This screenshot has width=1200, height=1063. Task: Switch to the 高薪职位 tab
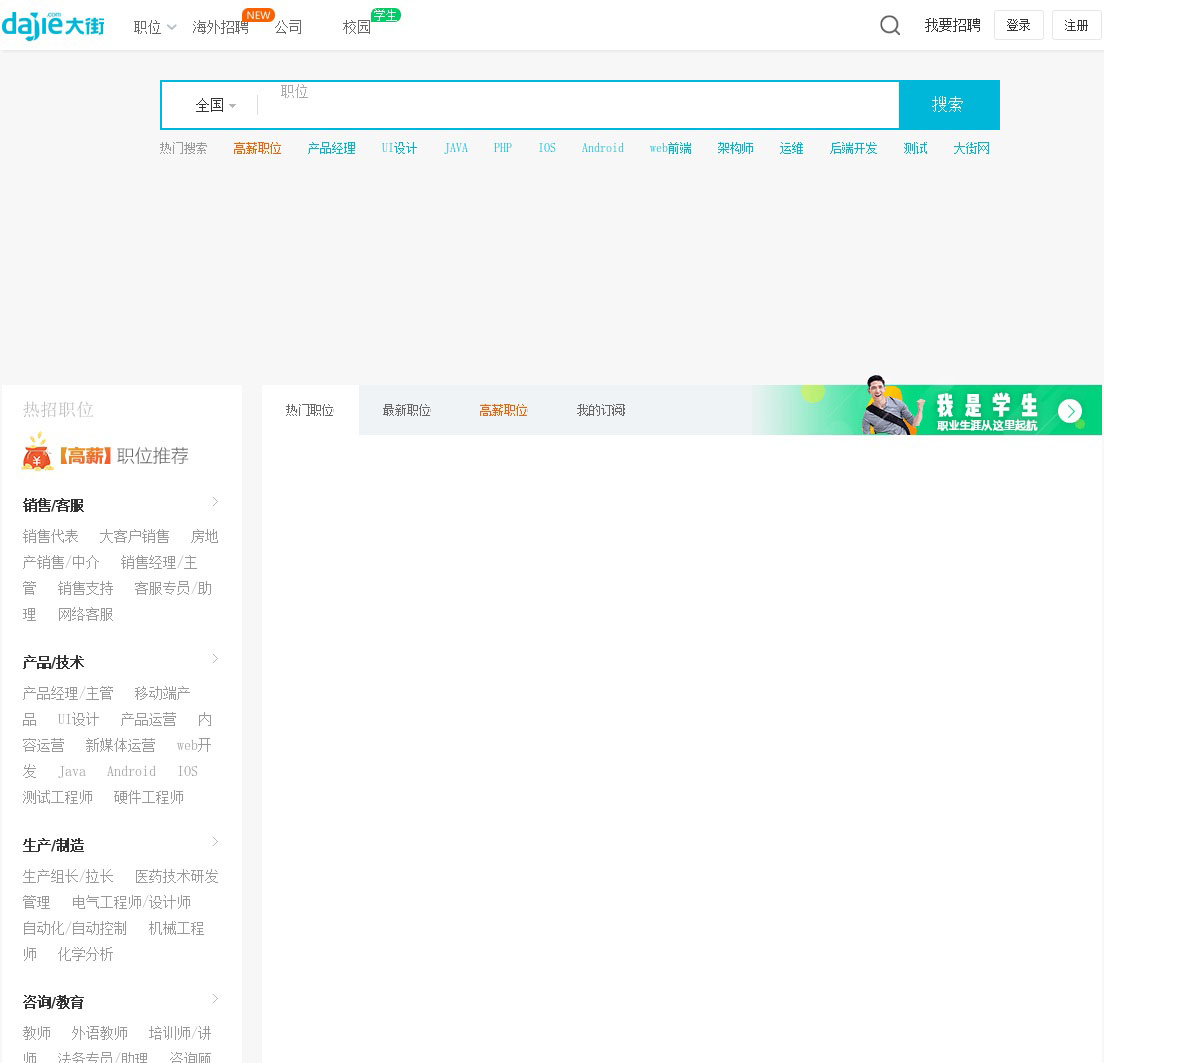coord(504,410)
